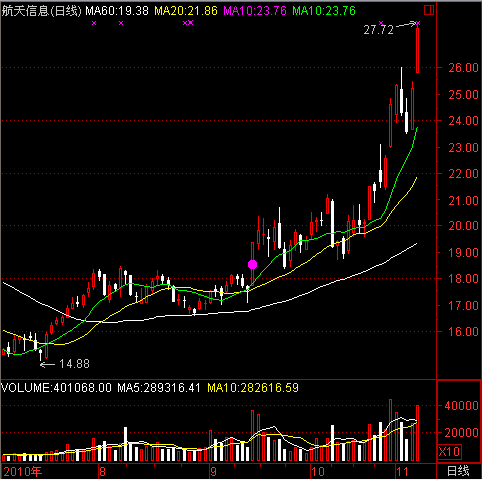The height and width of the screenshot is (480, 482).
Task: Click the magenta circle signal marker
Action: (253, 264)
